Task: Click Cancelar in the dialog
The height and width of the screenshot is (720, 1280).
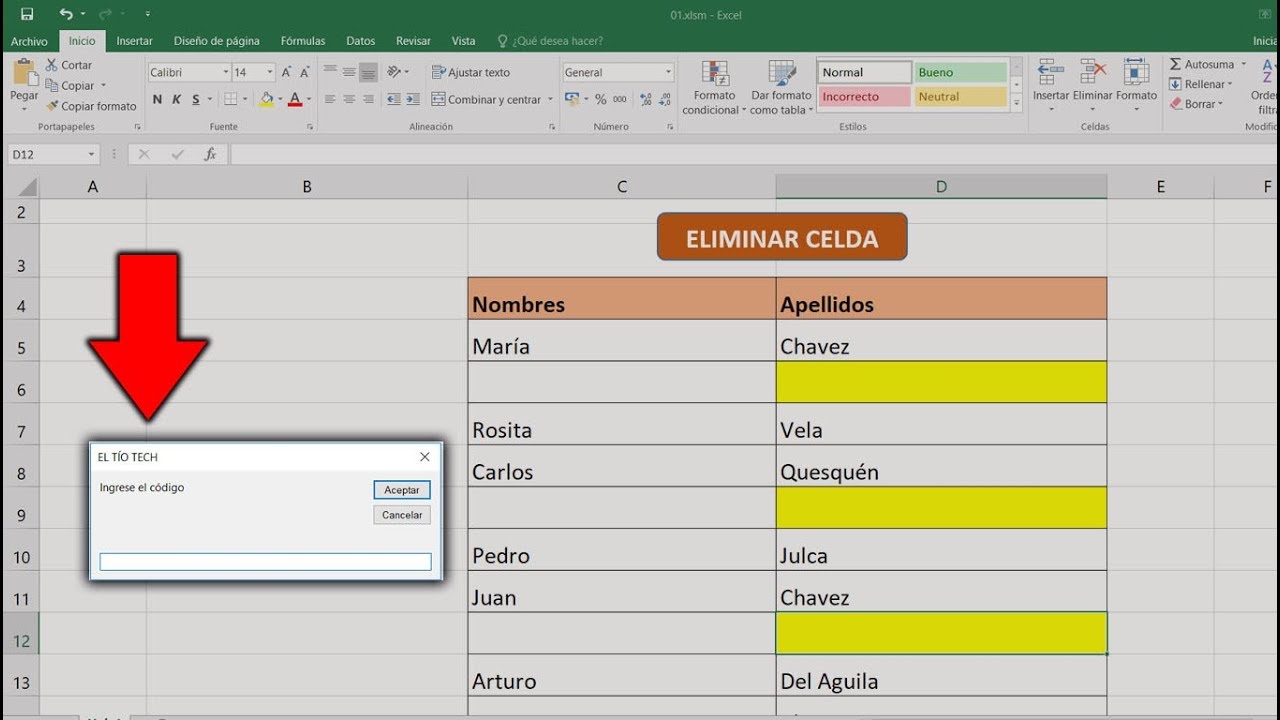Action: coord(402,515)
